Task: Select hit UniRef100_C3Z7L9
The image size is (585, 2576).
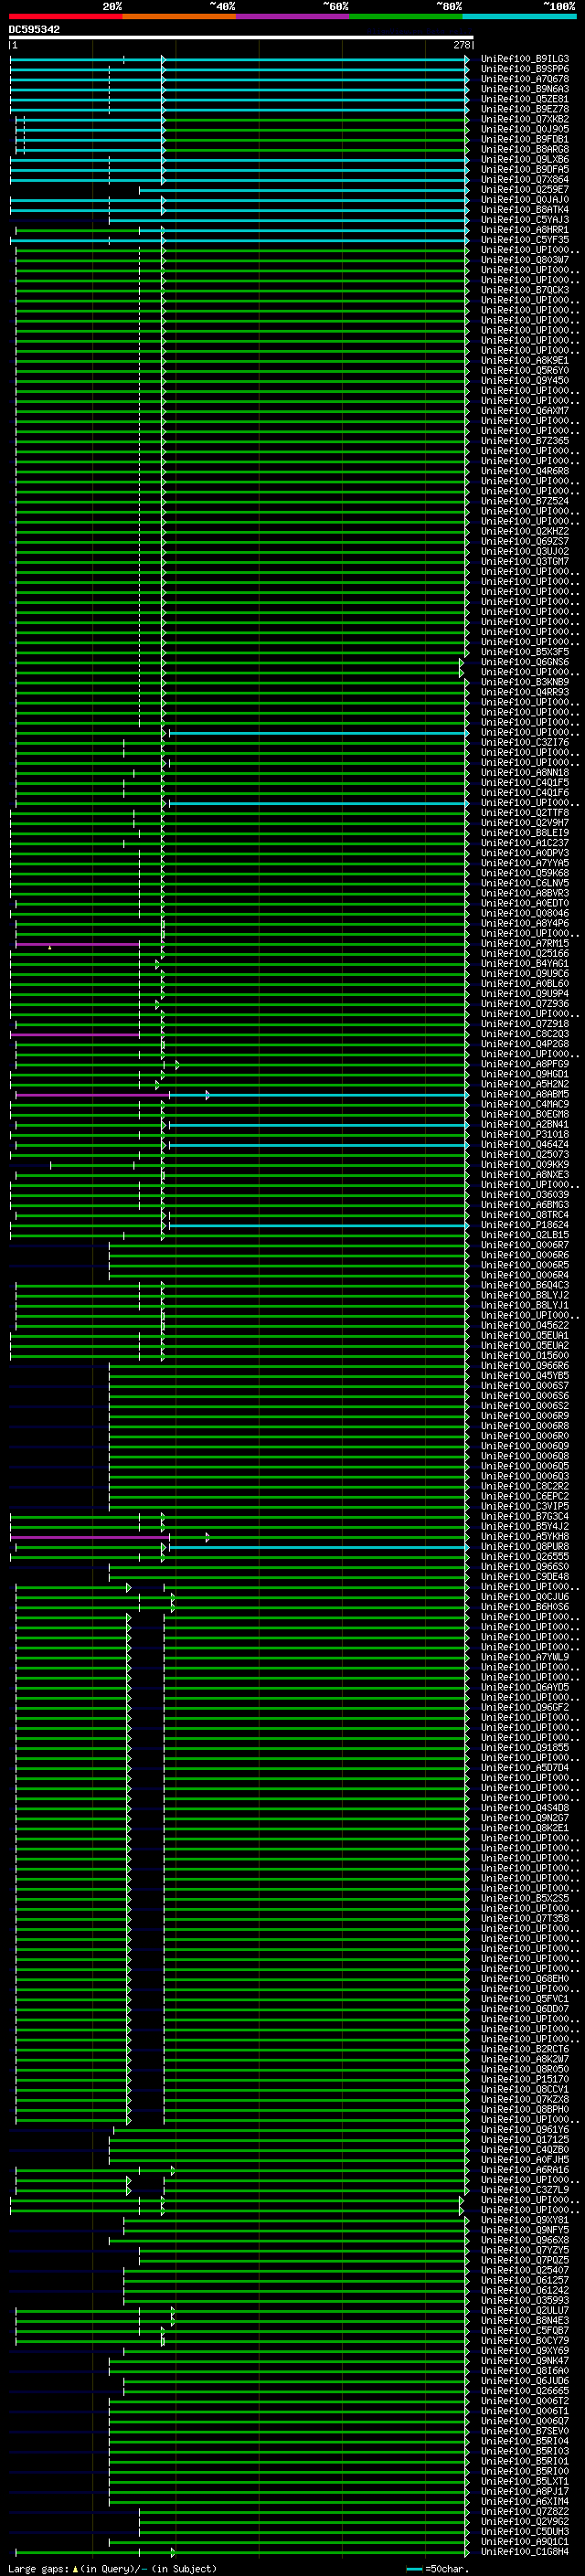Action: (x=525, y=2190)
